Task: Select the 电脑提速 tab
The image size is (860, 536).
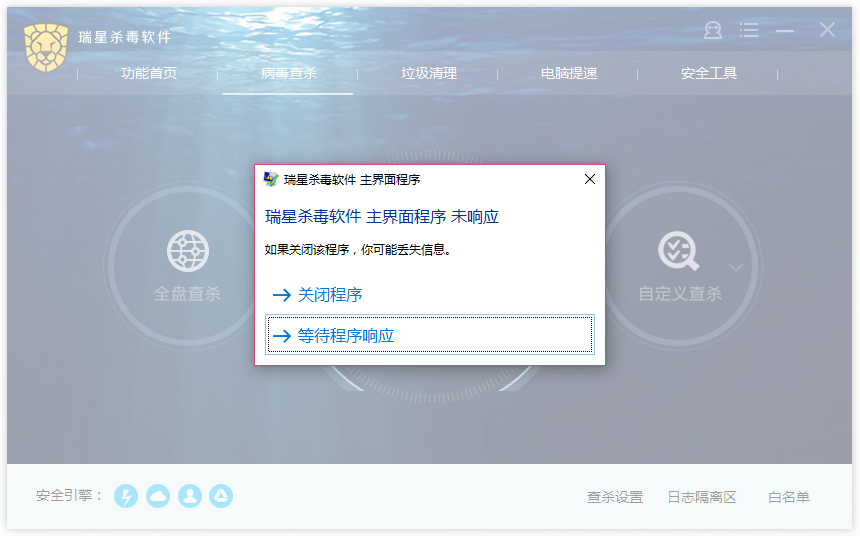Action: 569,73
